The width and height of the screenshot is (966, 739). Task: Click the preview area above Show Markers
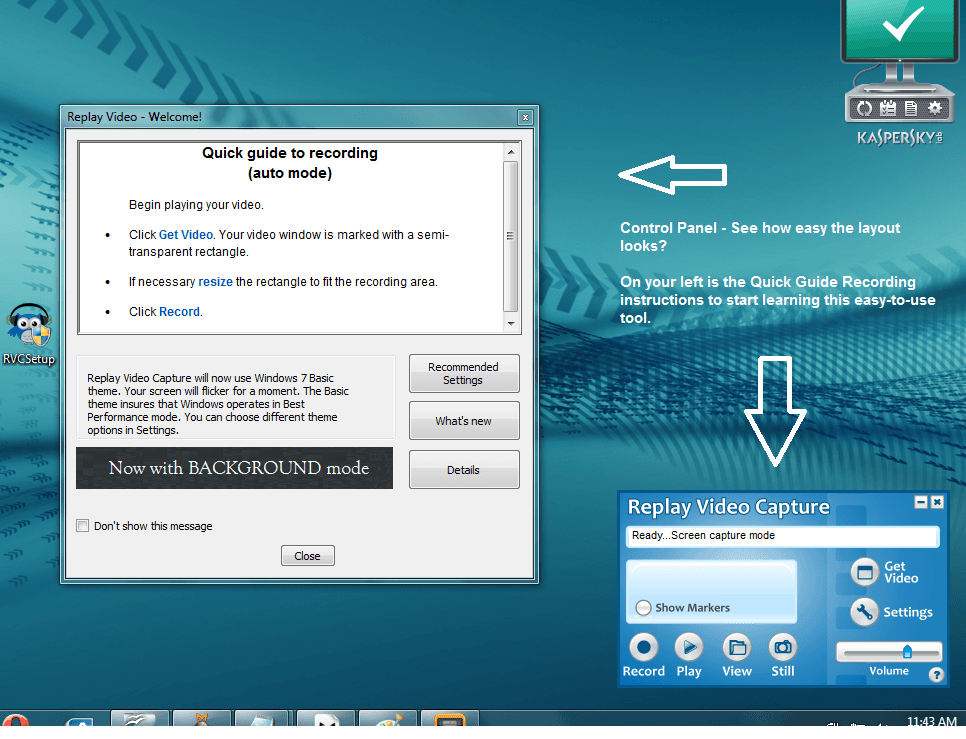[712, 579]
